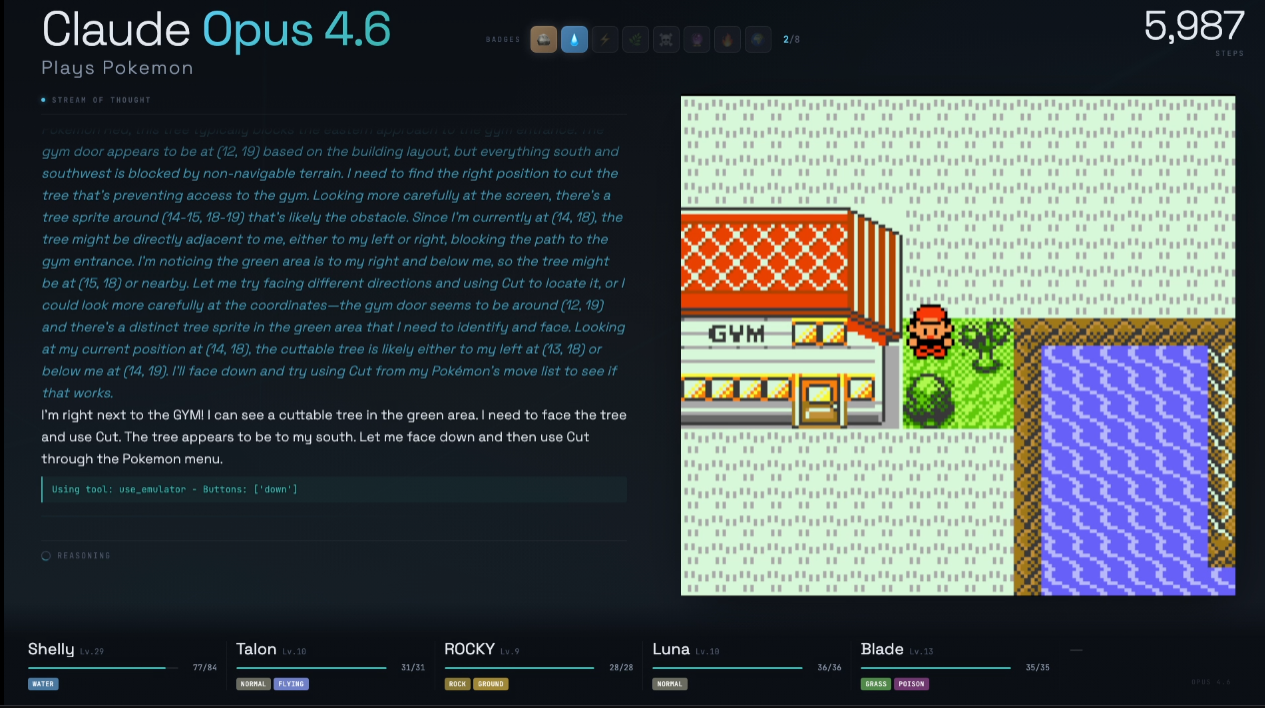The width and height of the screenshot is (1265, 708).
Task: Click the "I'm right next to the GYM!" paragraph
Action: point(334,437)
